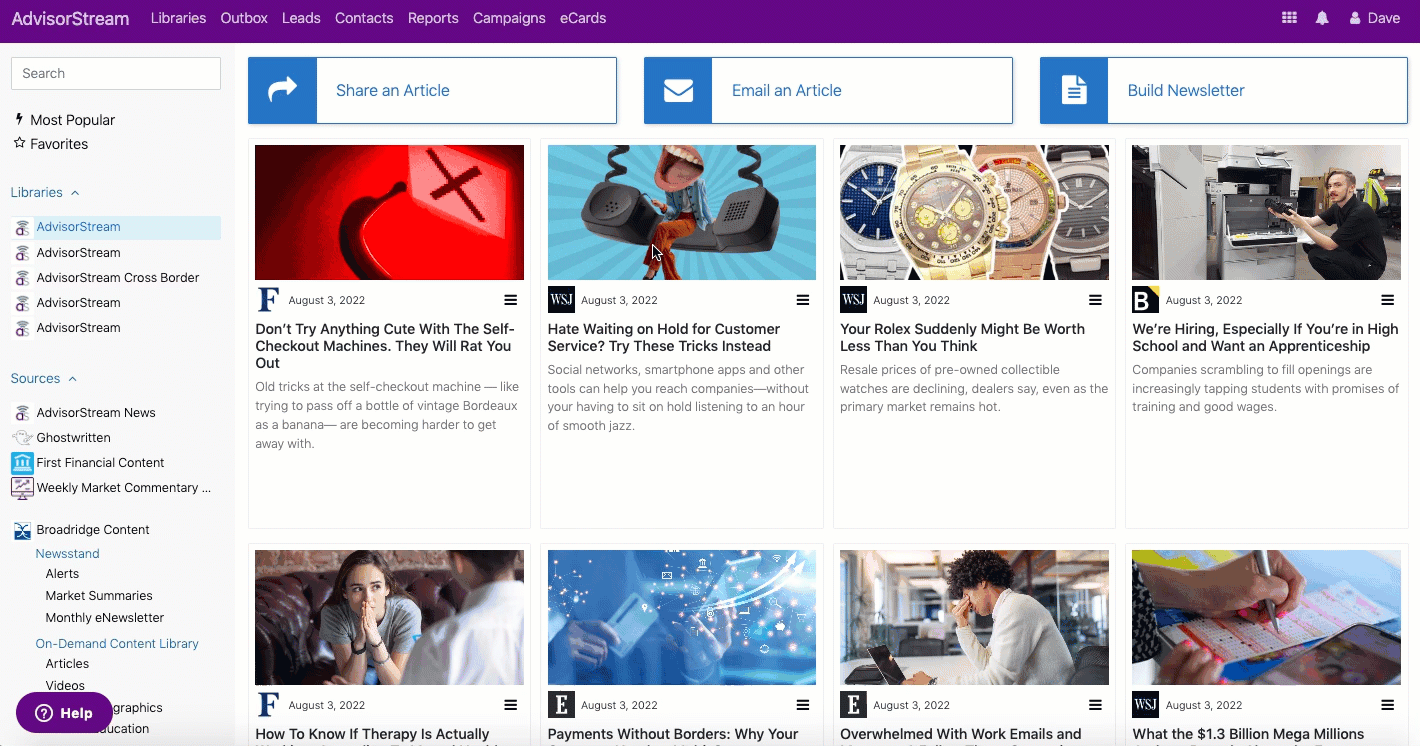Open Alerts under Newsstand

tap(62, 573)
